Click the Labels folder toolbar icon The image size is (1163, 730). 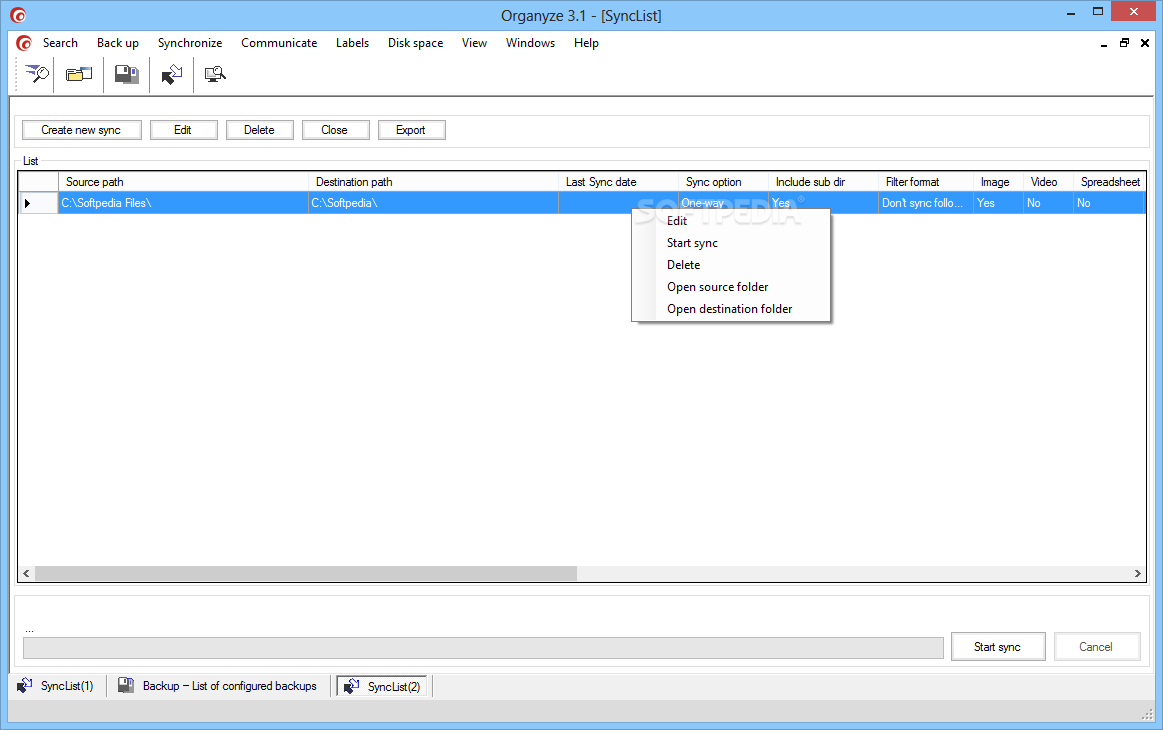point(79,74)
